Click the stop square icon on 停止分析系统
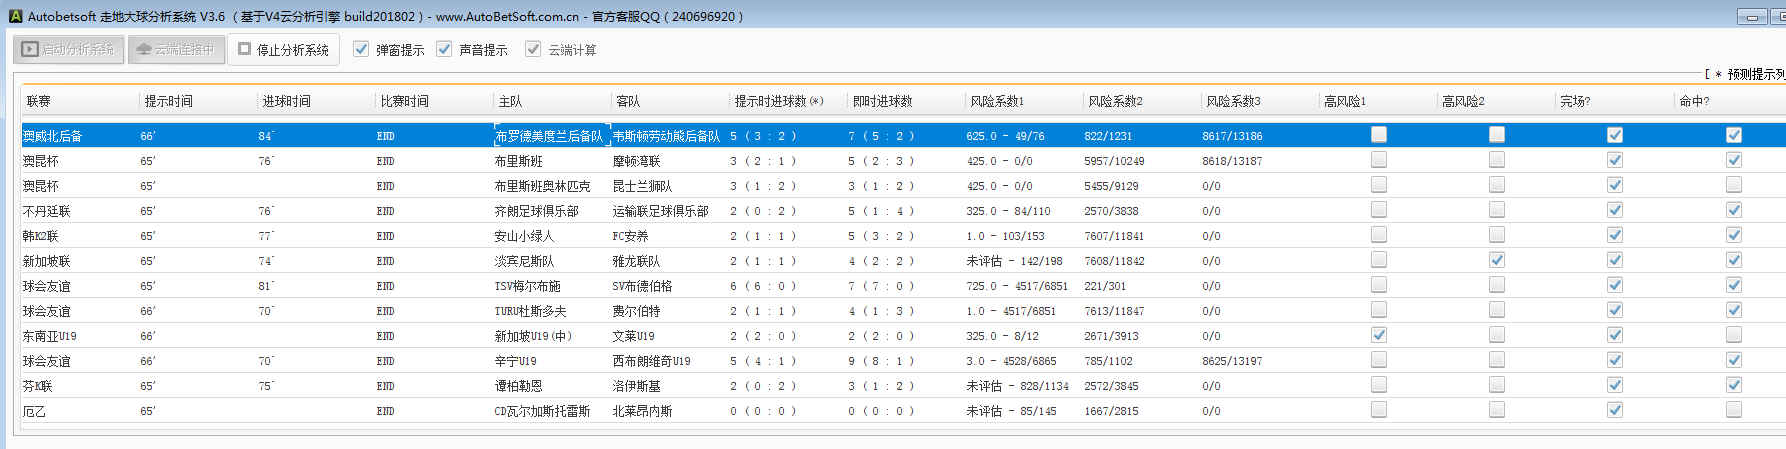Screen dimensions: 1786x449 [x=244, y=49]
